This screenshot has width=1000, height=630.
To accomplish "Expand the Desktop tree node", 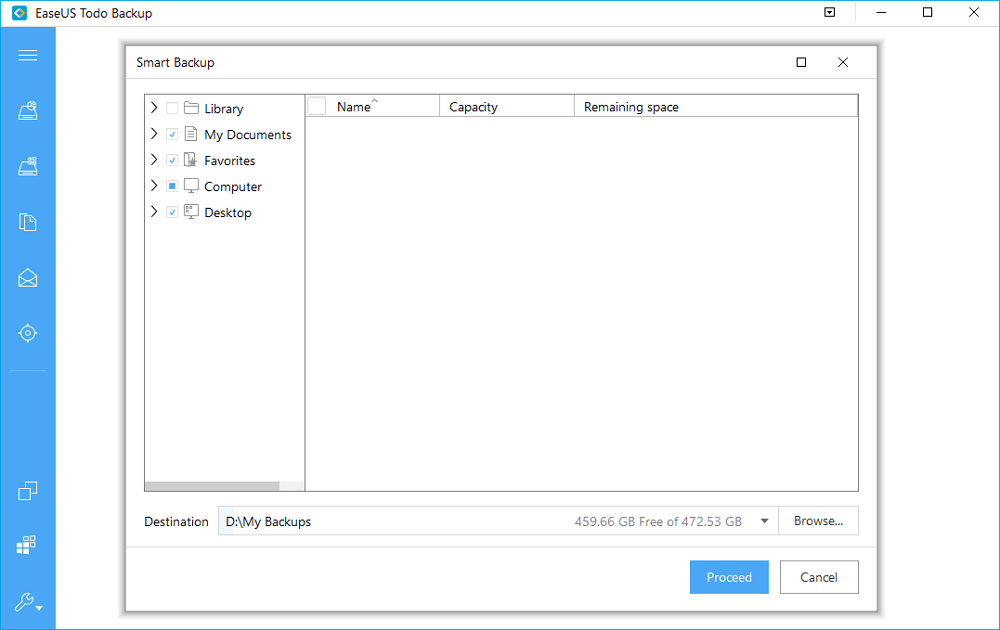I will [154, 212].
